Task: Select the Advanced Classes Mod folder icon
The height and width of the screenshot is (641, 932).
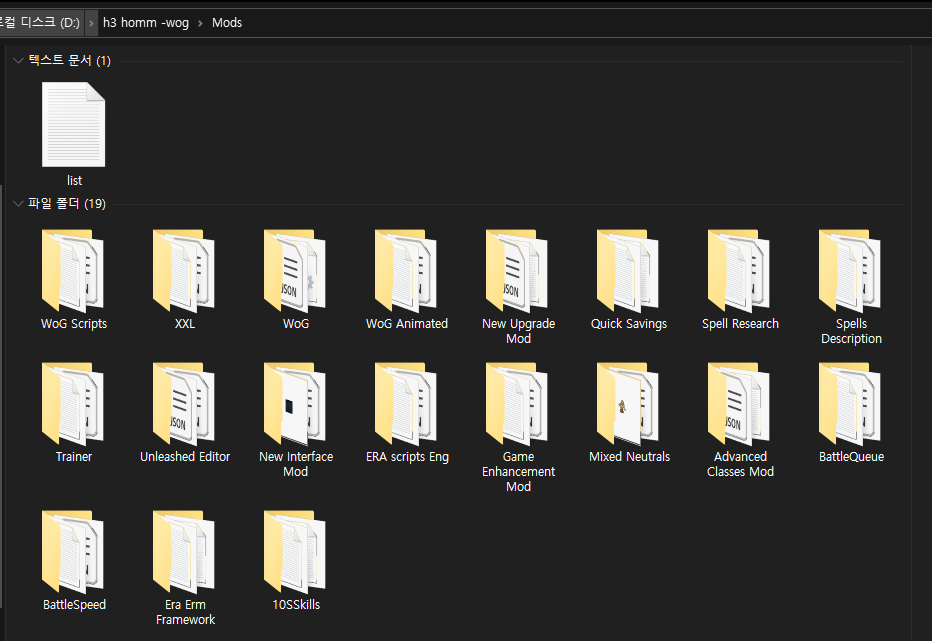Action: pyautogui.click(x=739, y=404)
